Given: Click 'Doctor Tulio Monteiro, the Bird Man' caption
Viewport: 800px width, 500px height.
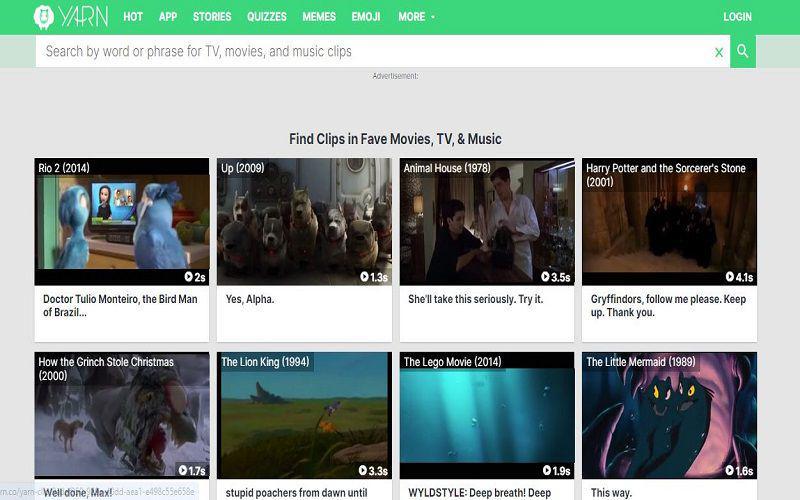Looking at the screenshot, I should tap(120, 306).
